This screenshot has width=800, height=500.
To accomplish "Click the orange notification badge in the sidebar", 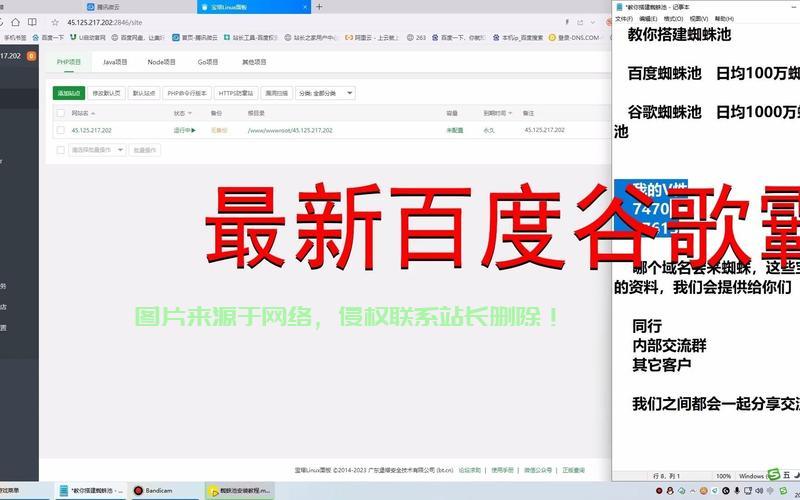I will coord(31,56).
